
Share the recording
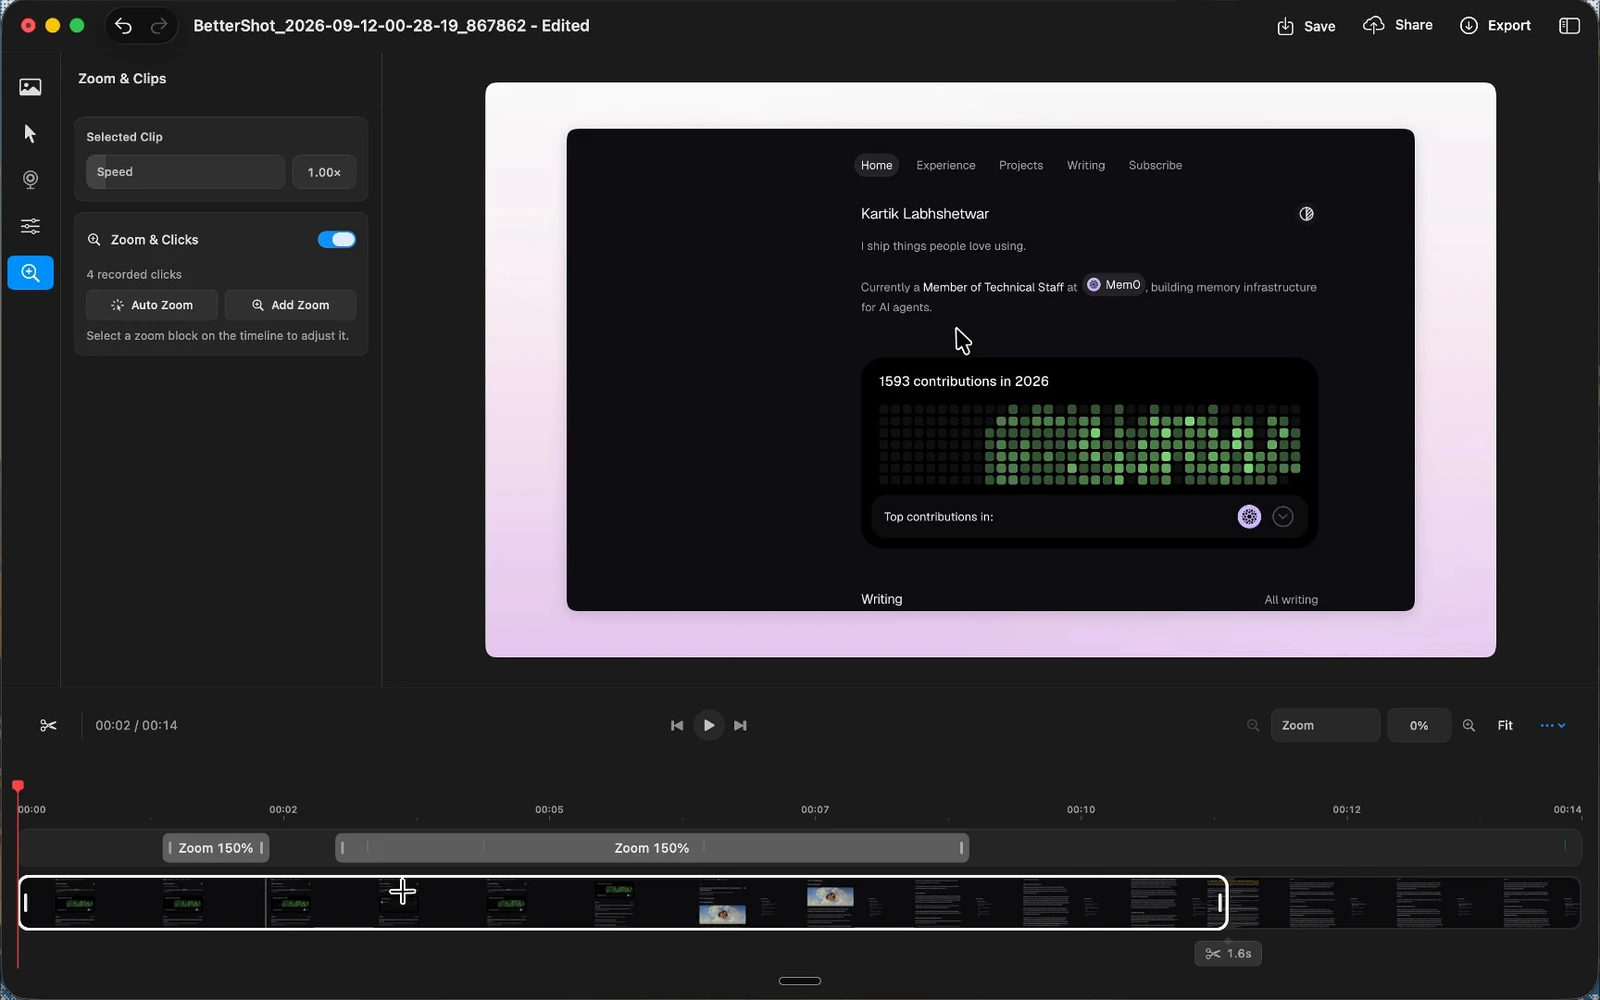(1398, 25)
